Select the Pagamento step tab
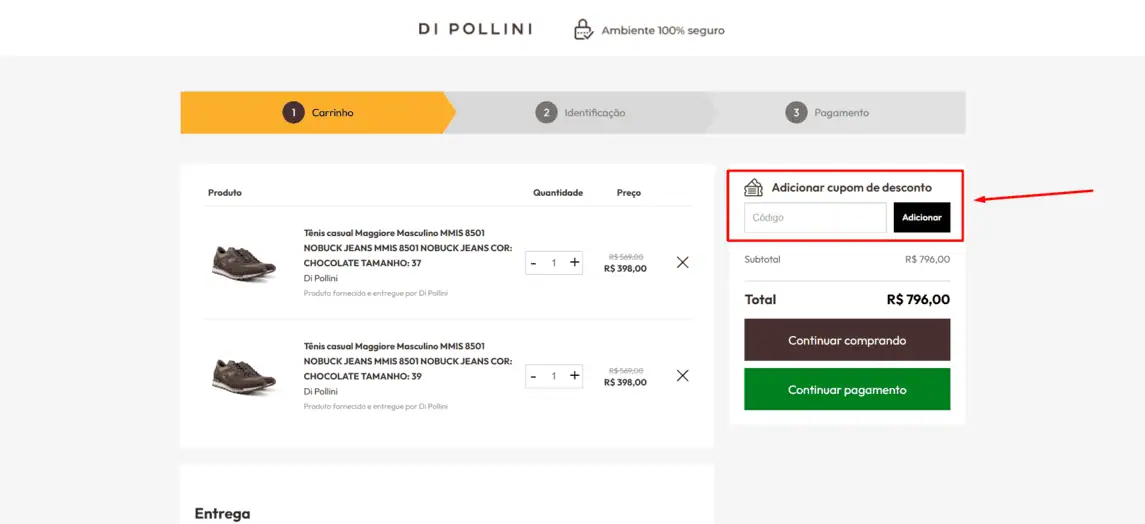The width and height of the screenshot is (1145, 524). click(x=827, y=112)
